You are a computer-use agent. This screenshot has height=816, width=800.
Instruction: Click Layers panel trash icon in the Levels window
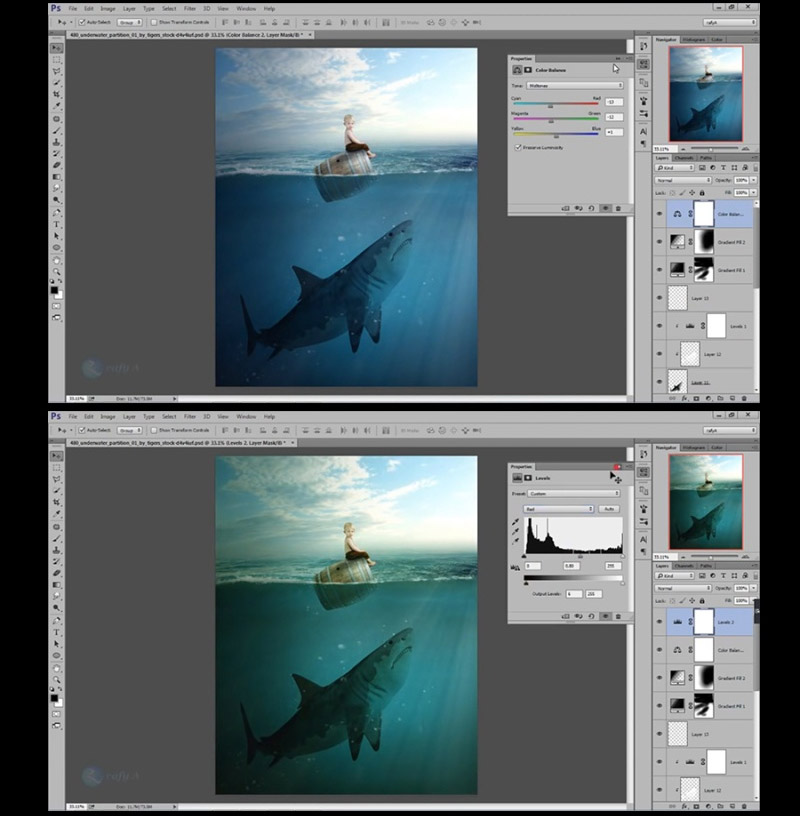(x=744, y=806)
